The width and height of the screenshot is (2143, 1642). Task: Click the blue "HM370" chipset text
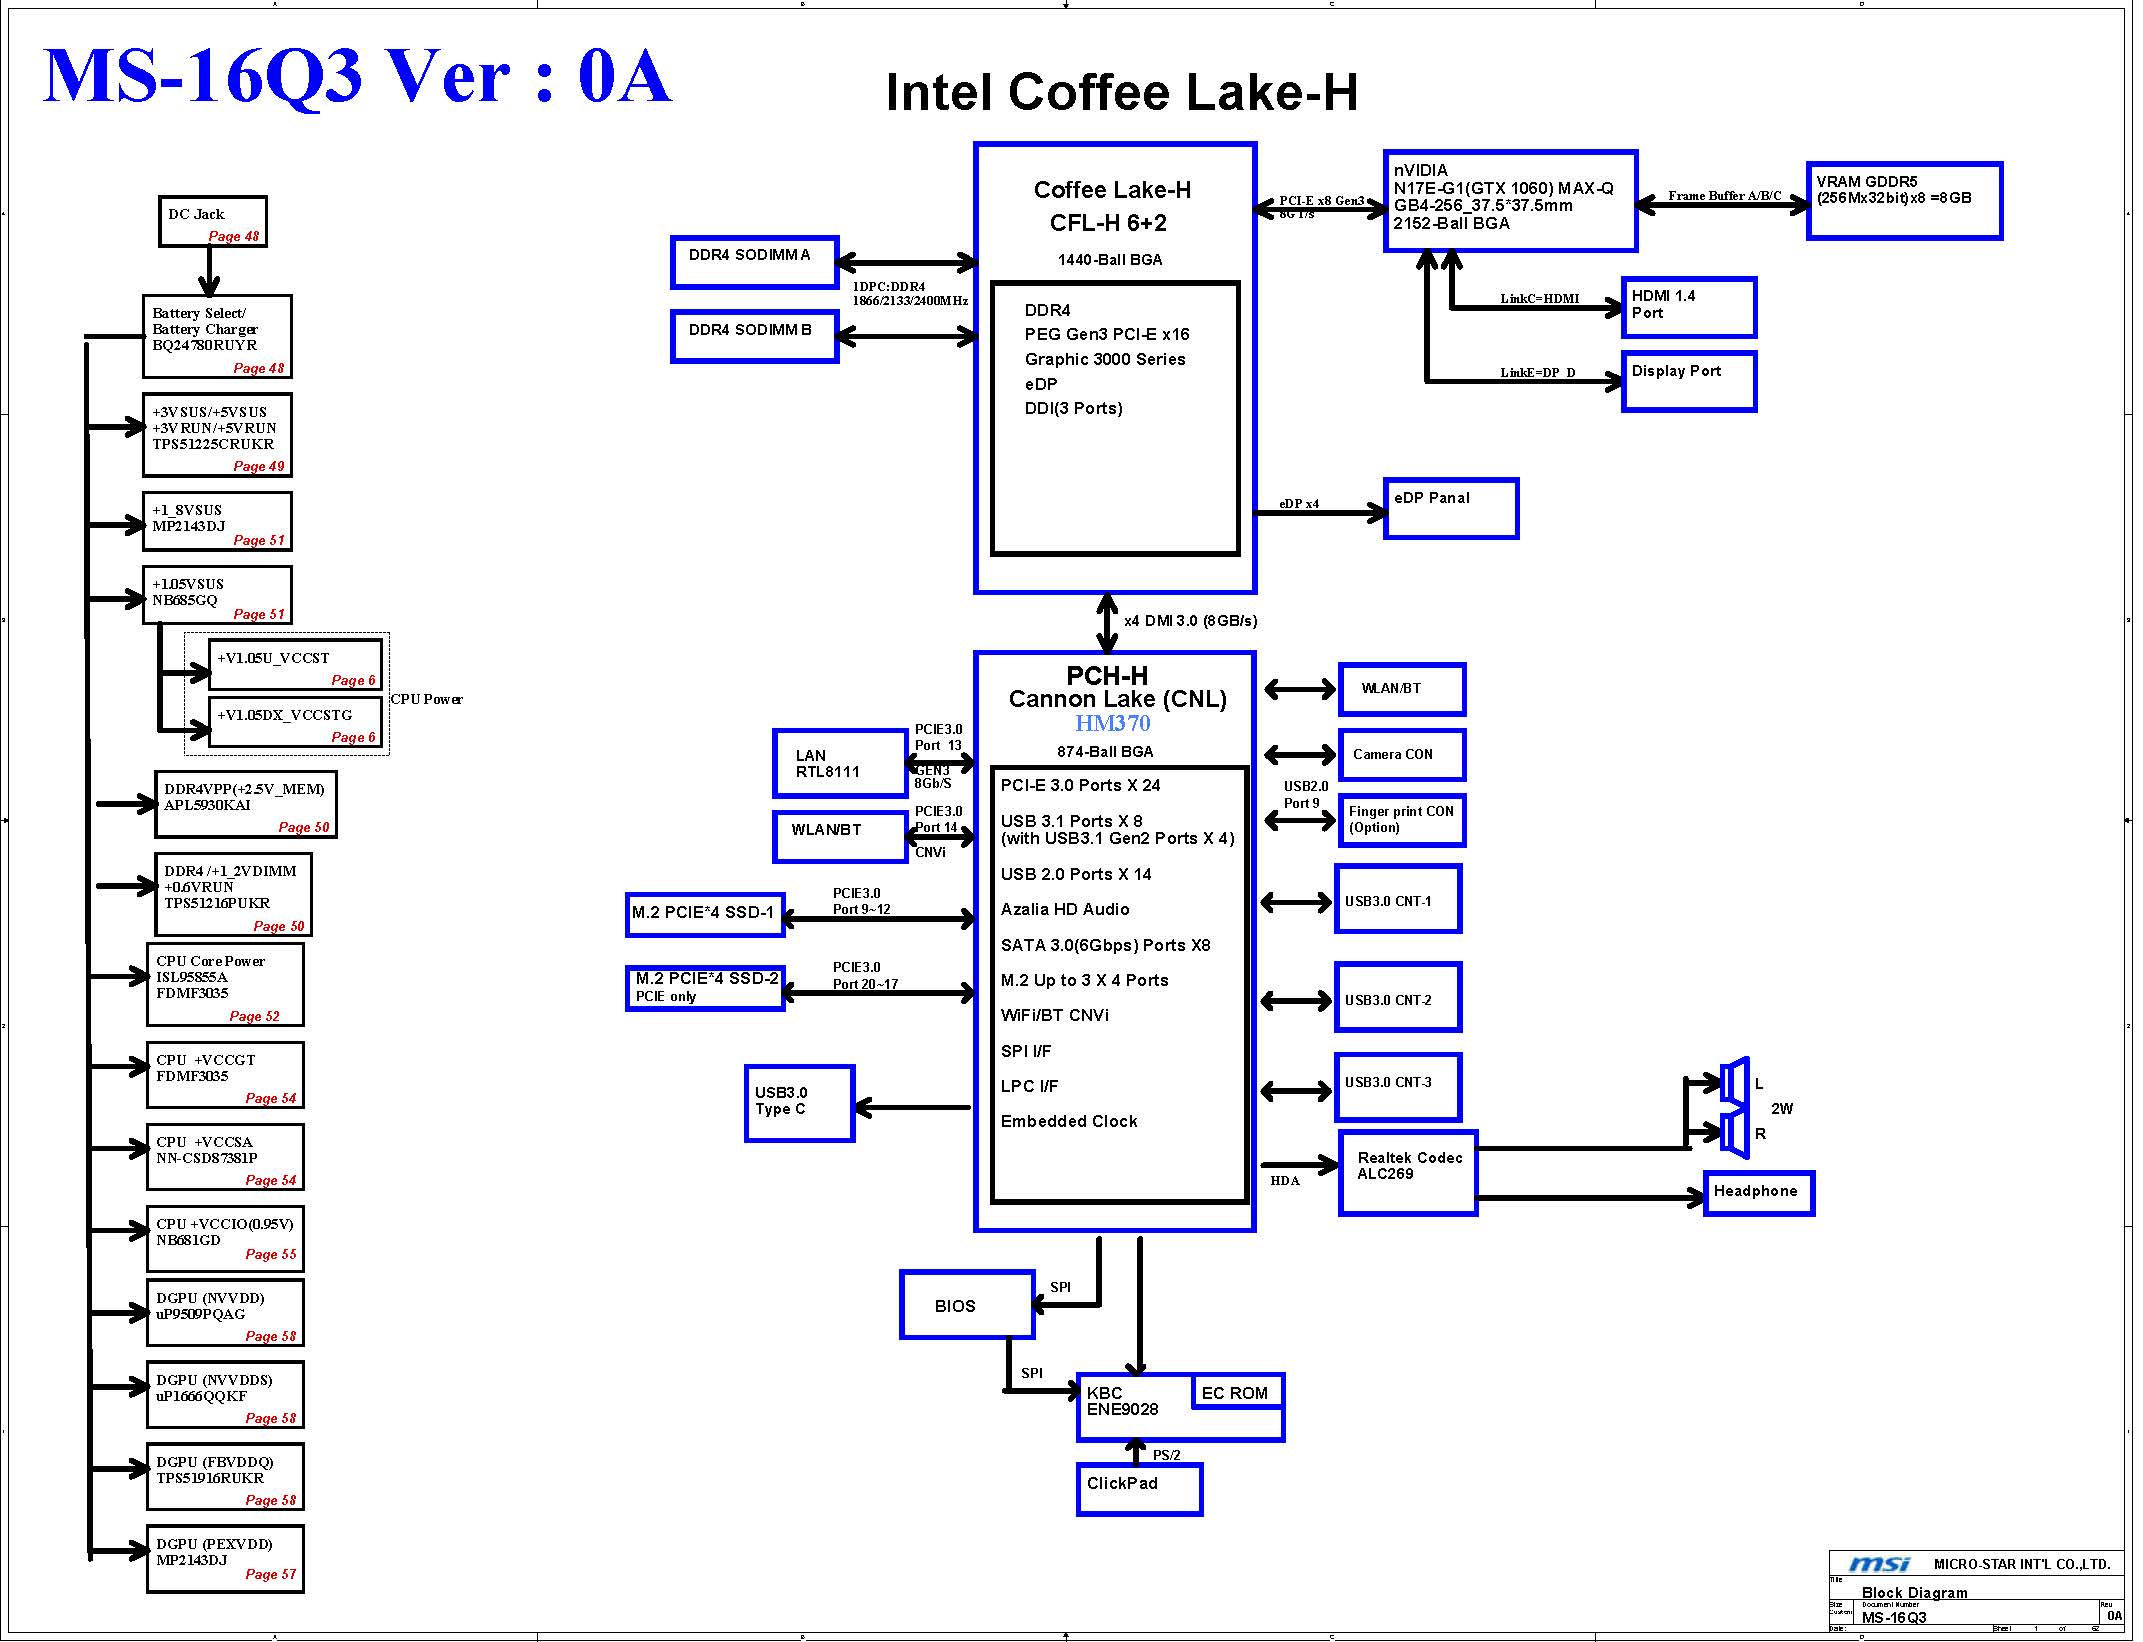click(1112, 723)
